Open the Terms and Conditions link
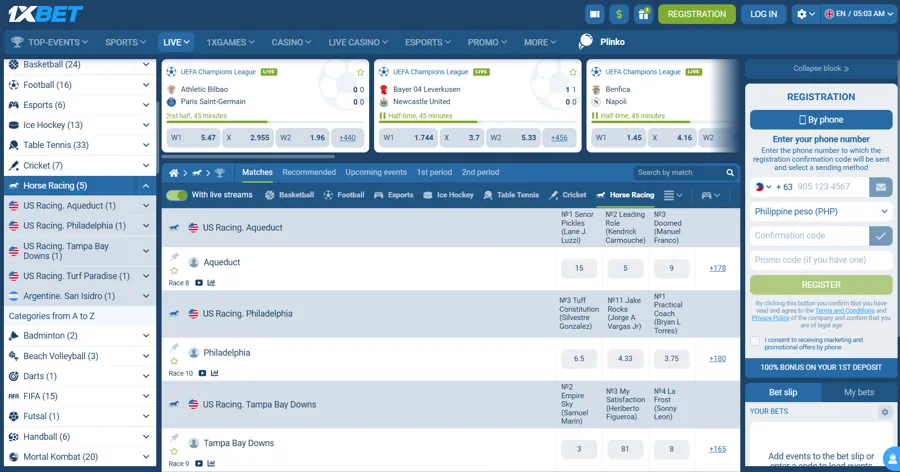900x472 pixels. (x=844, y=310)
